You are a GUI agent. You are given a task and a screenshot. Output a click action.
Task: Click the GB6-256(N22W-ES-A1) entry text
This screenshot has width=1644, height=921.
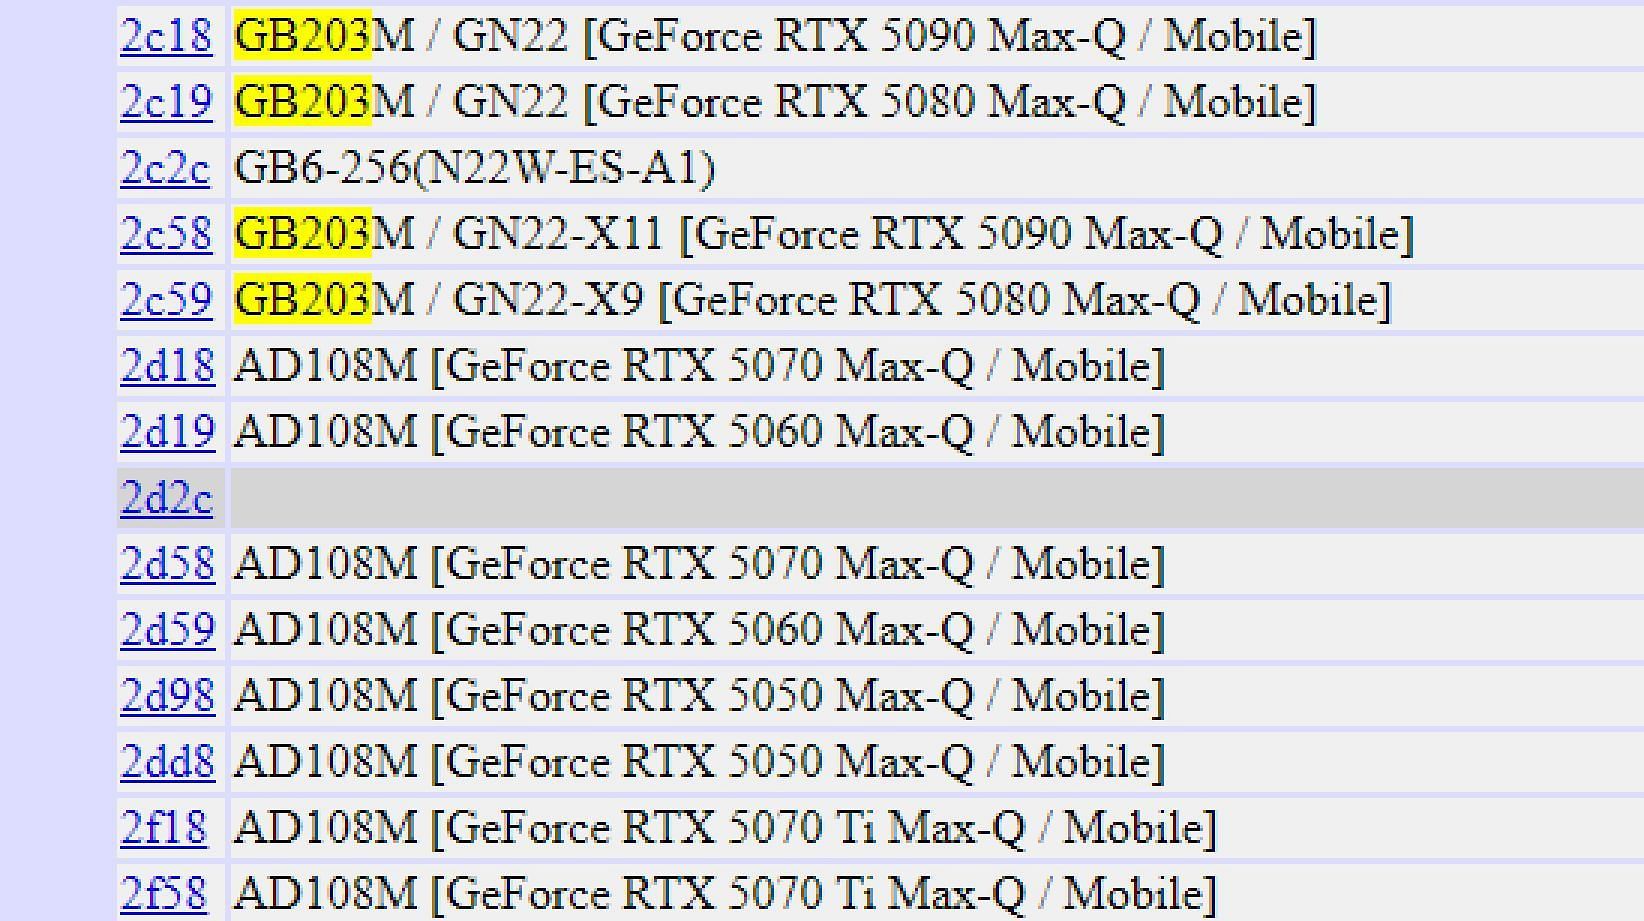click(x=474, y=169)
